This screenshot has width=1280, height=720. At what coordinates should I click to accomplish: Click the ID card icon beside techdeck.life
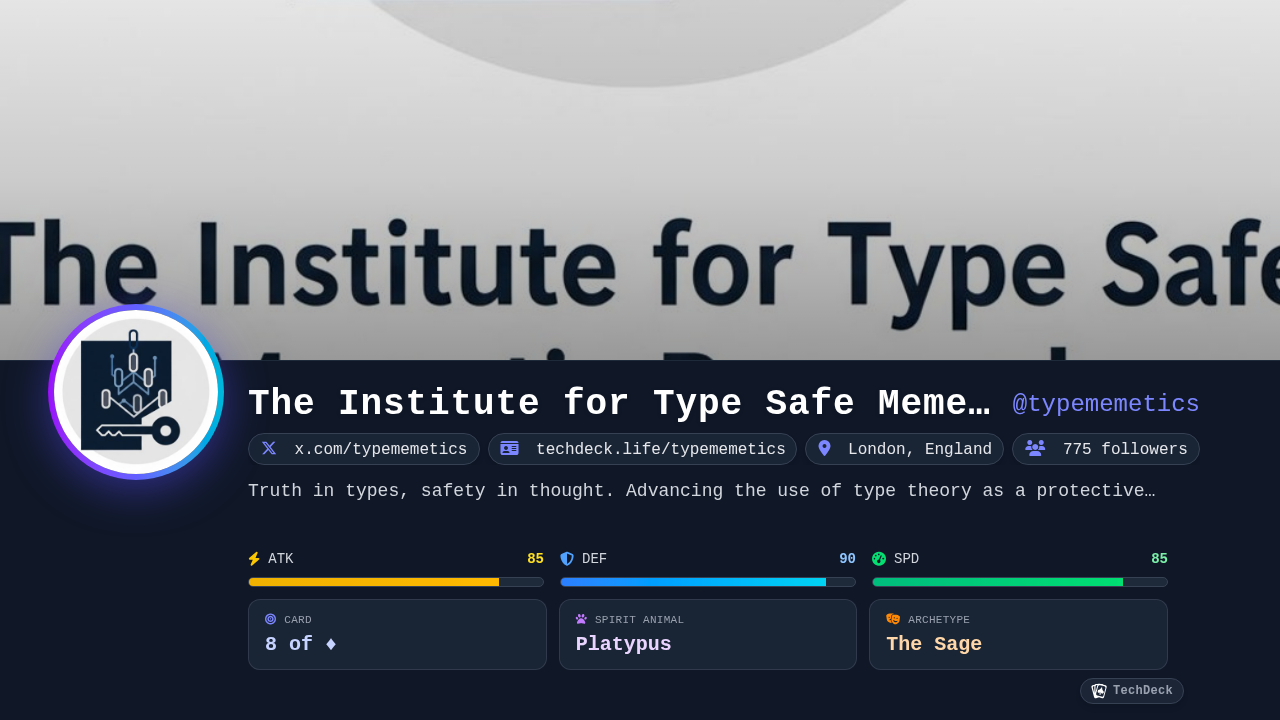click(509, 449)
